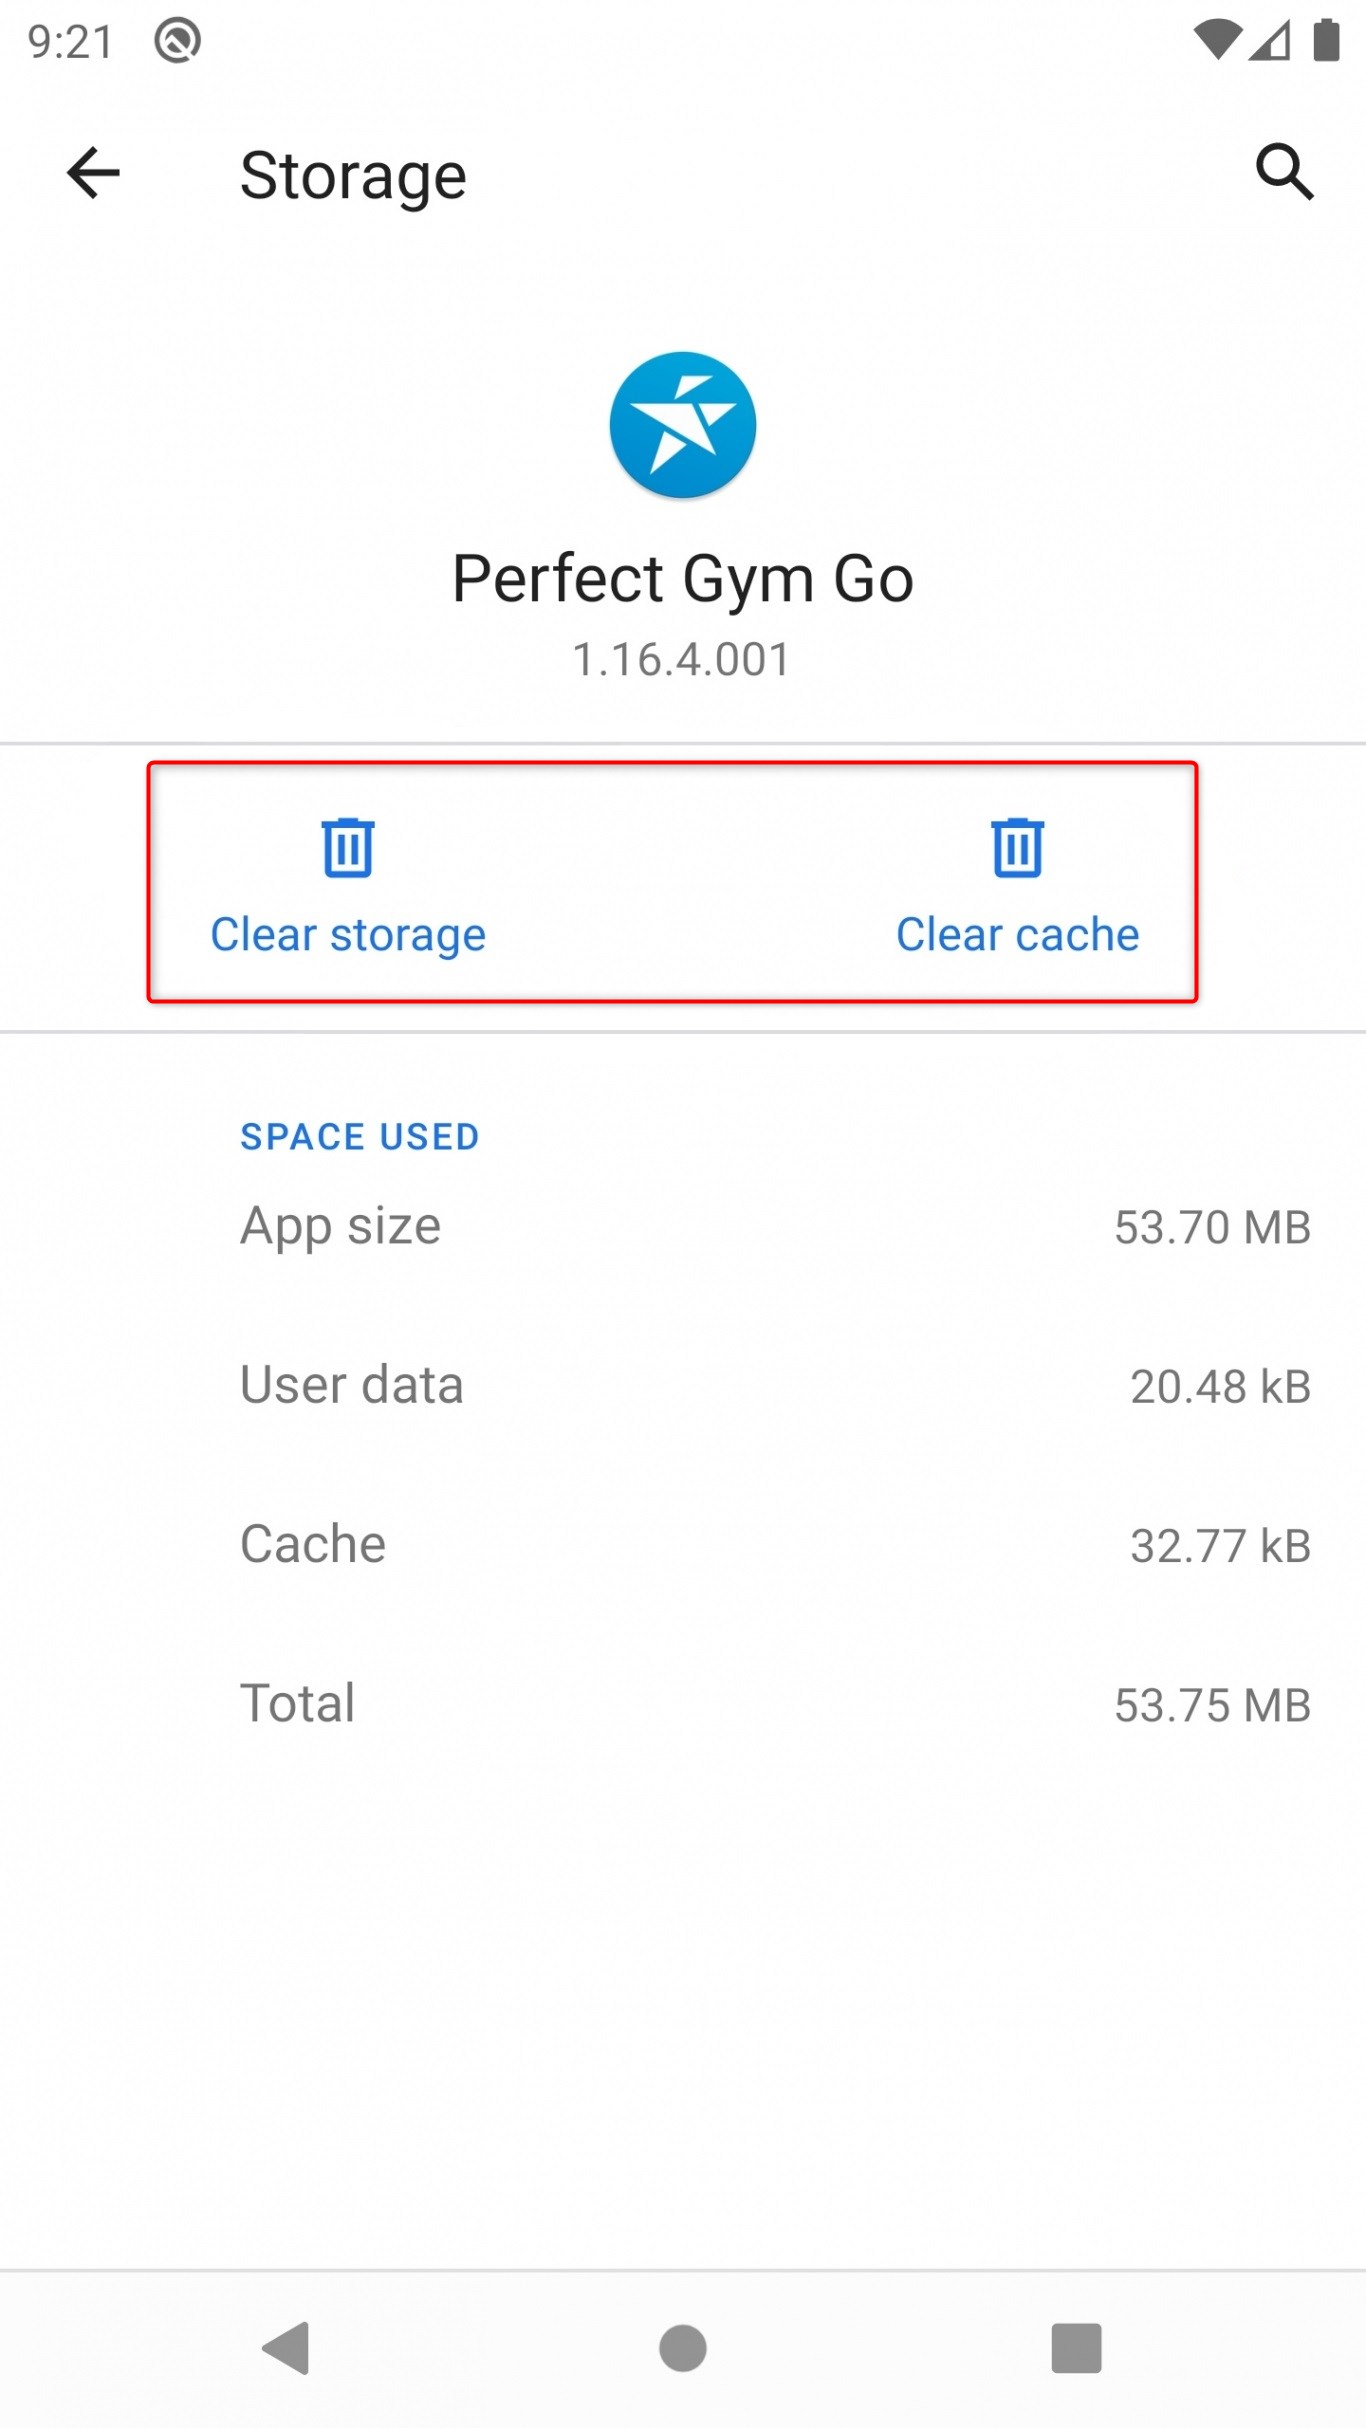Image resolution: width=1366 pixels, height=2428 pixels.
Task: Tap the cellular signal icon
Action: click(1270, 41)
